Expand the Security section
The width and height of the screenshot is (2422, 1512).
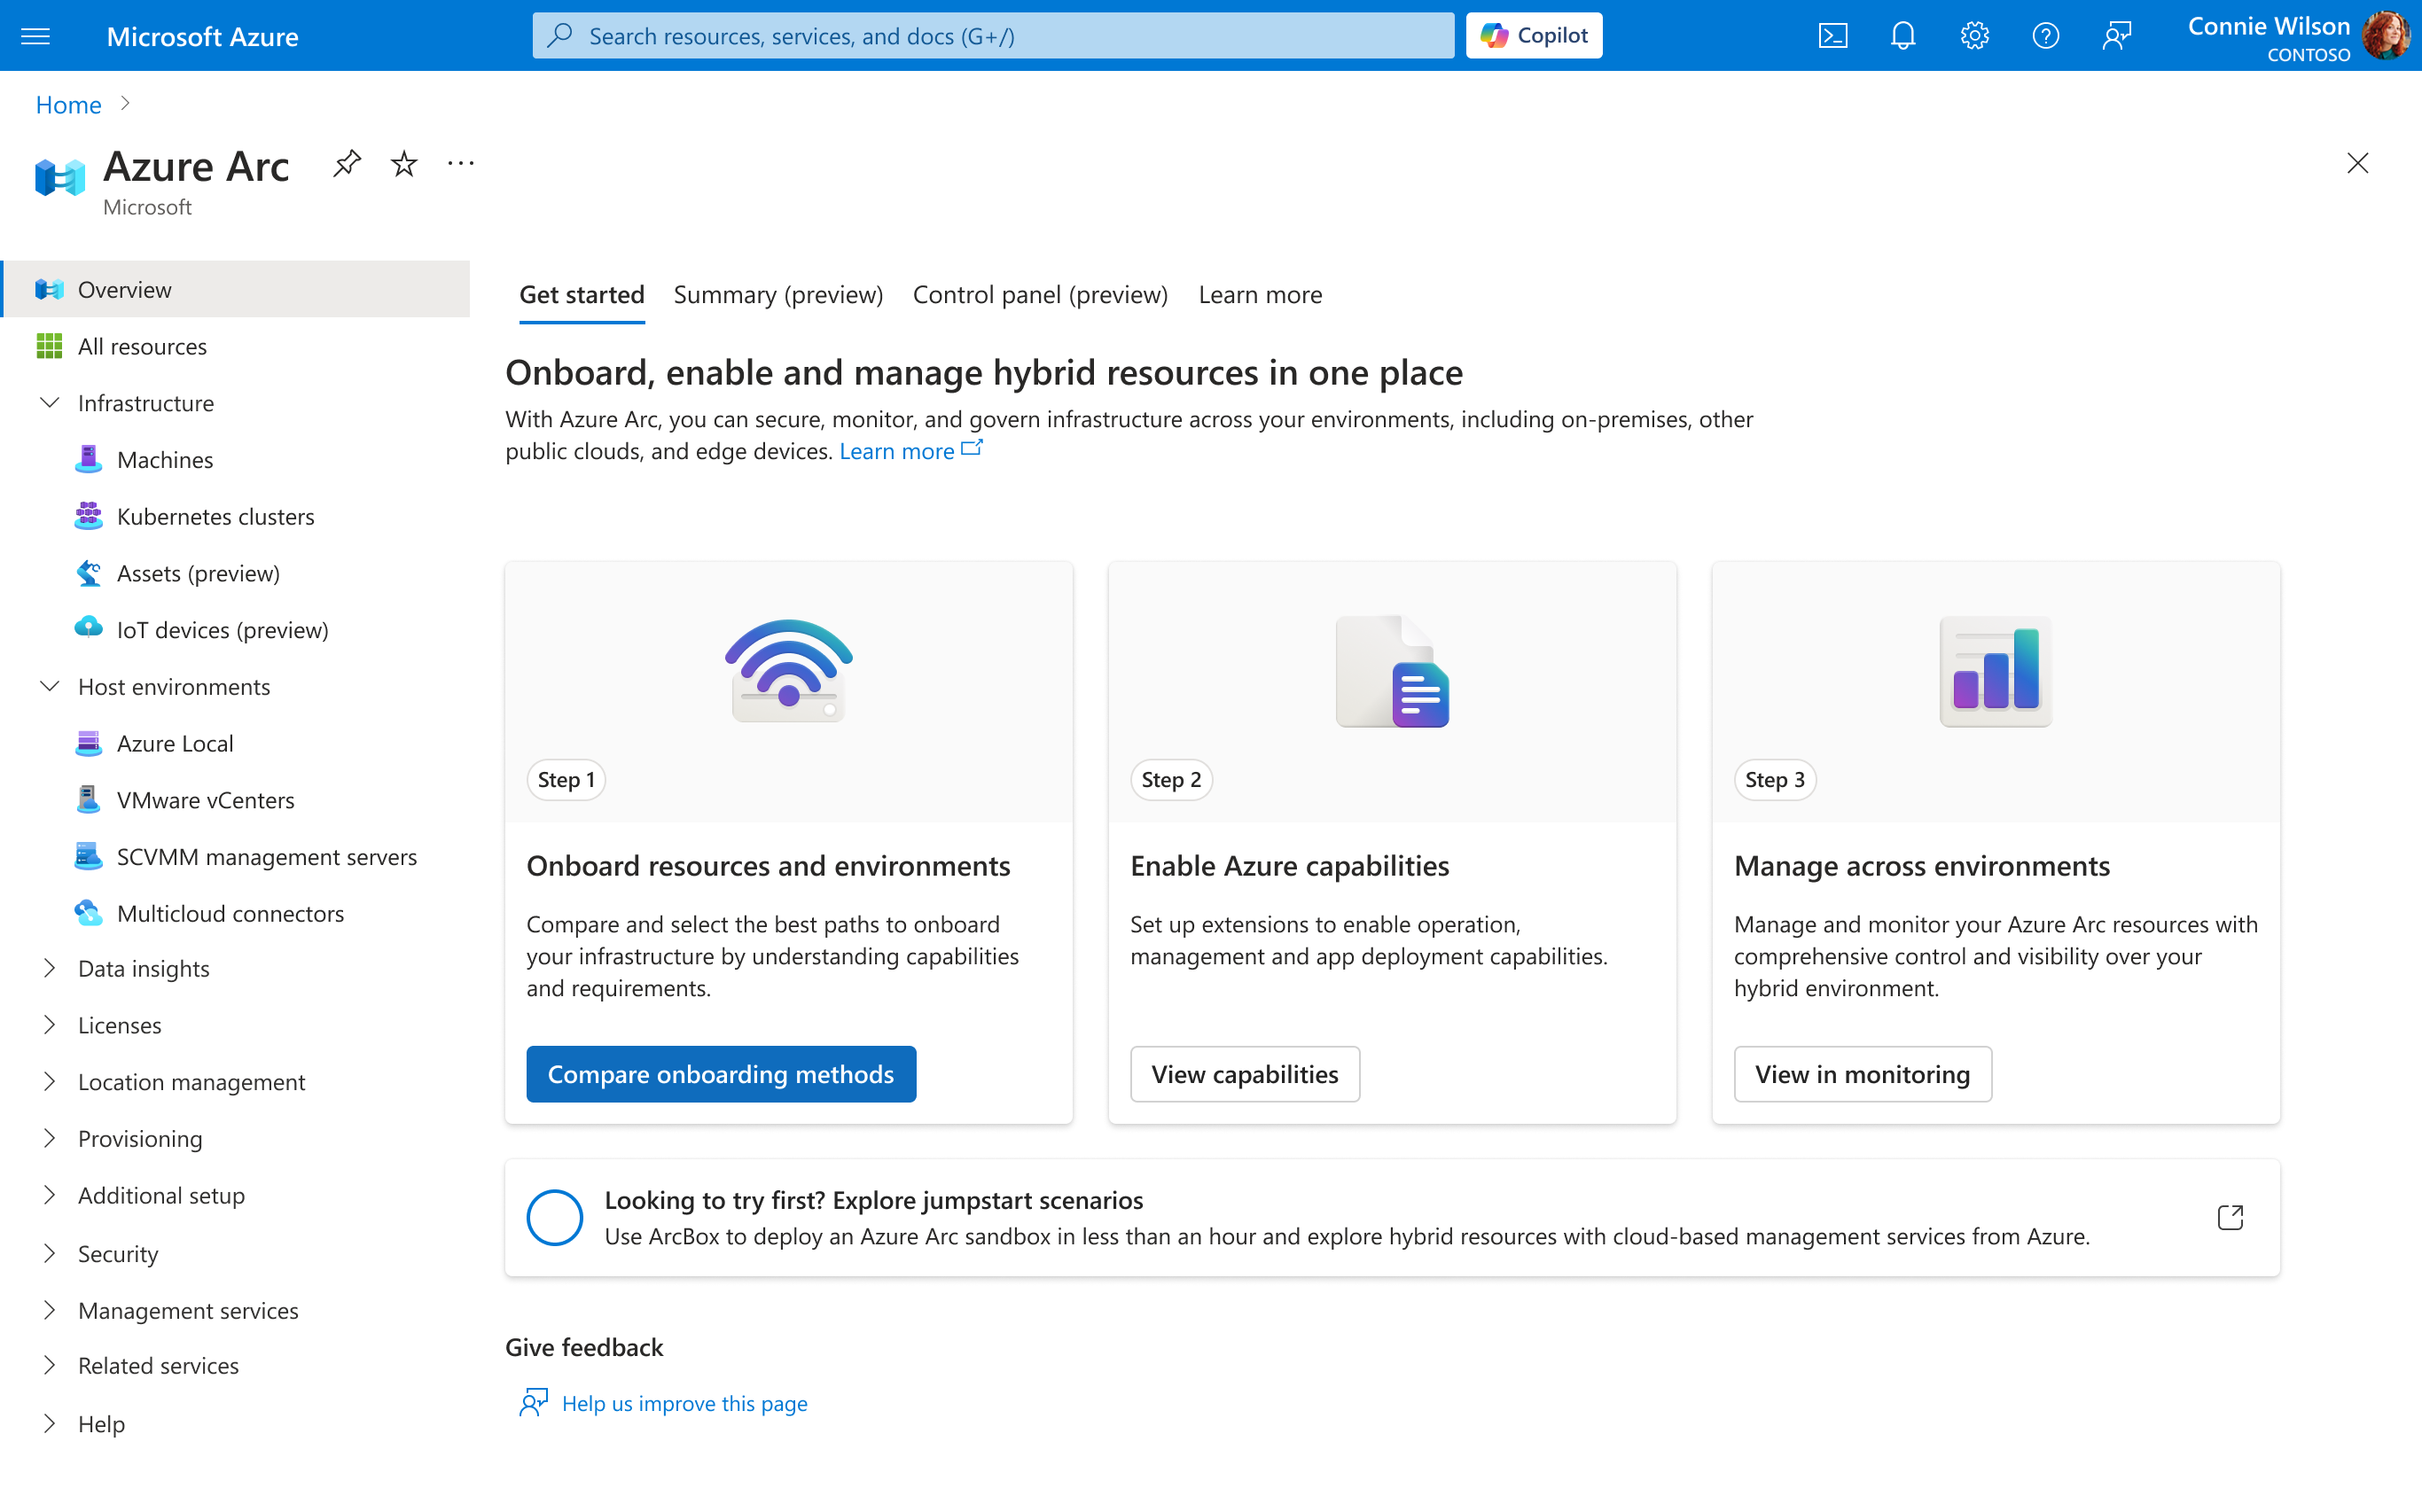click(50, 1253)
